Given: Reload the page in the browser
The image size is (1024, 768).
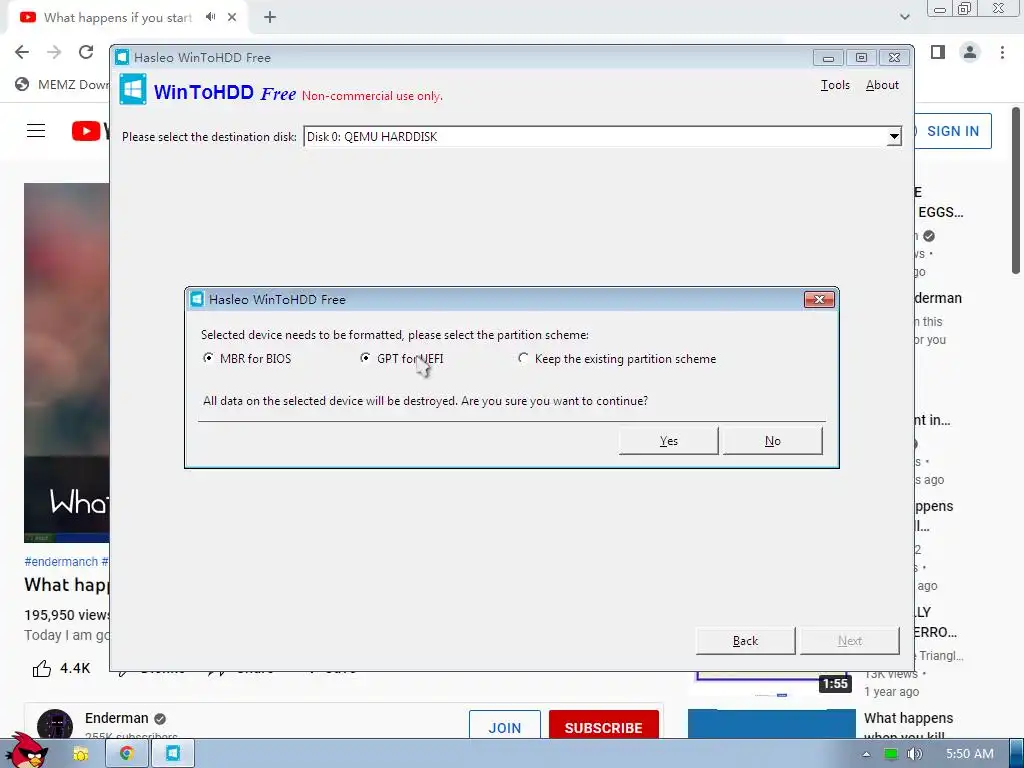Looking at the screenshot, I should 86,52.
